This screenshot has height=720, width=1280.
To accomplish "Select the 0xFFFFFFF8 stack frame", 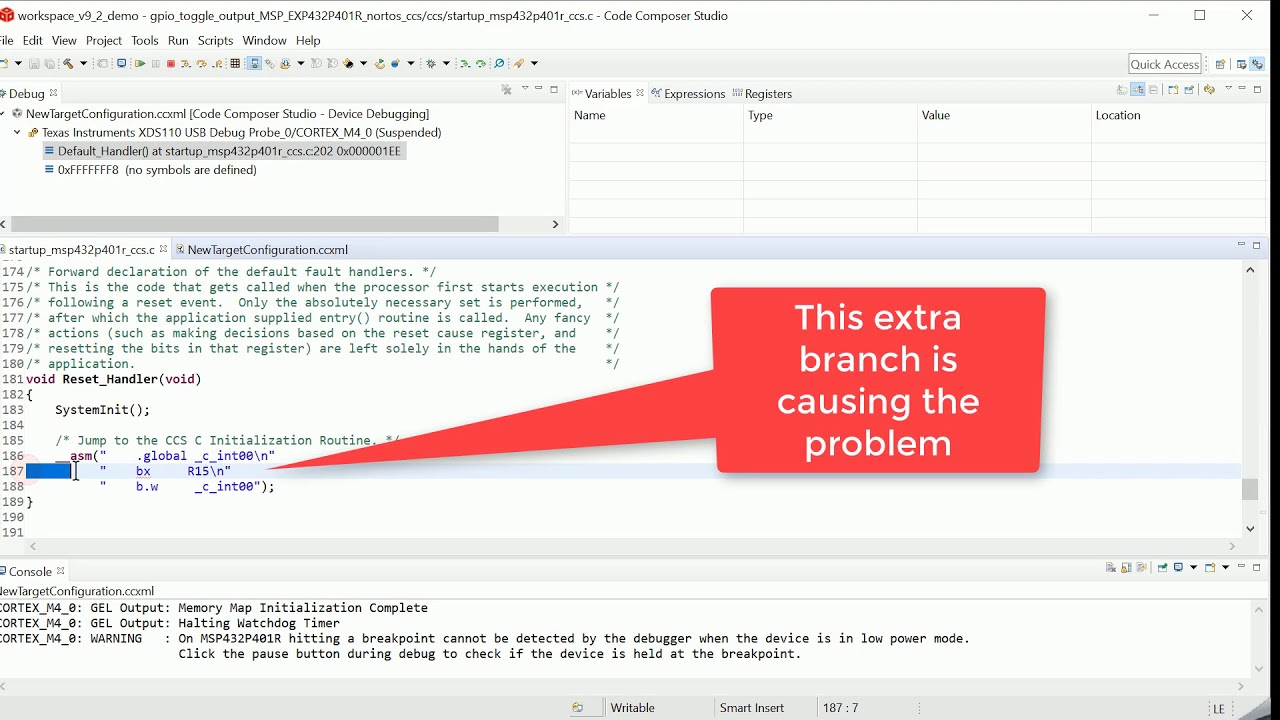I will click(150, 170).
